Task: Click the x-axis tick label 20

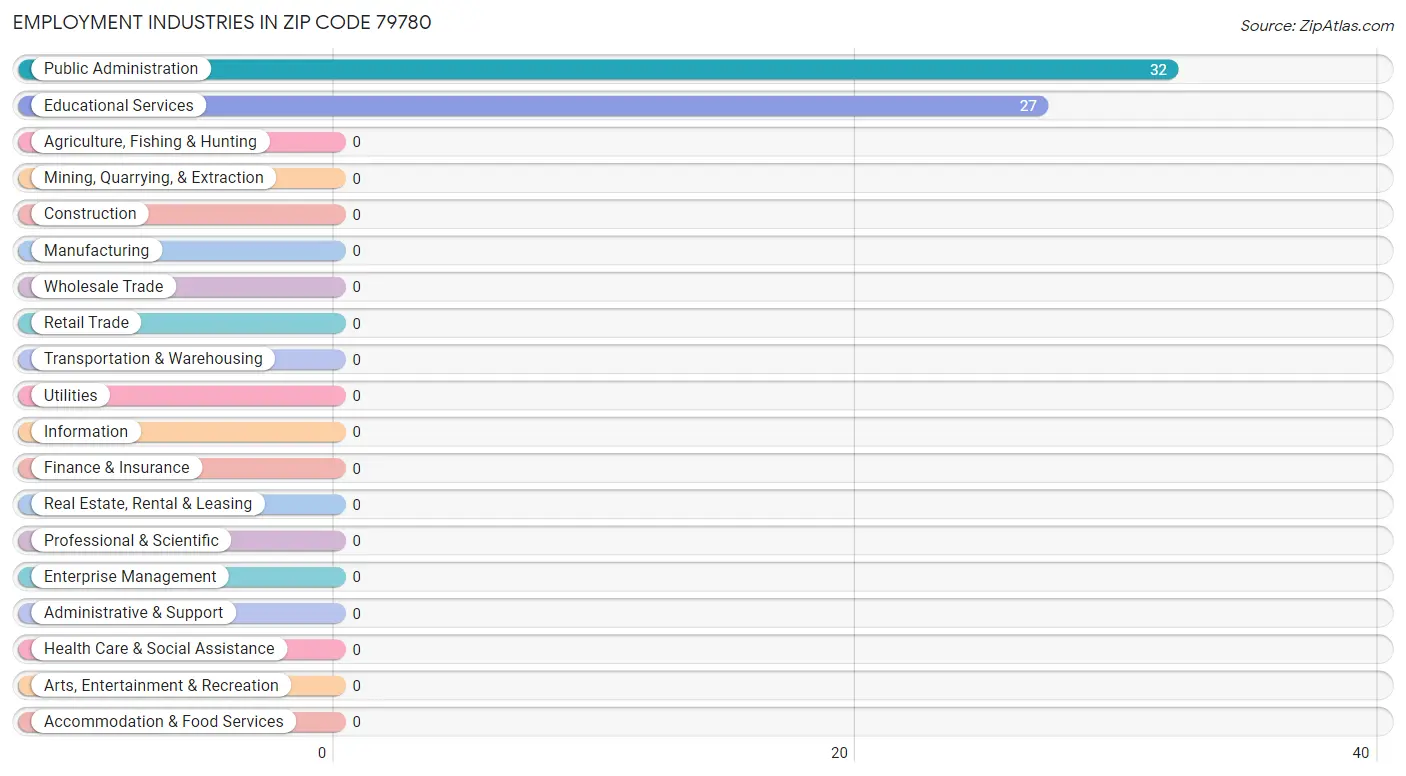Action: coord(841,753)
